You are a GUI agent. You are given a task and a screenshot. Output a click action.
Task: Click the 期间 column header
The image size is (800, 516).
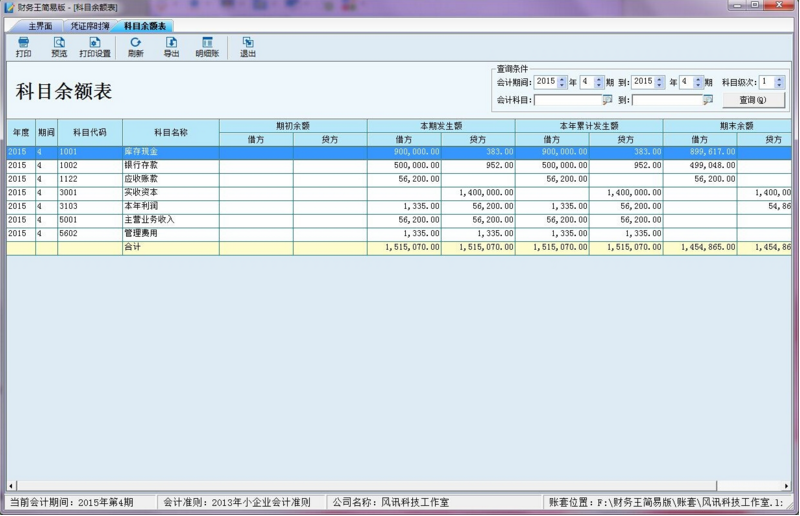[x=46, y=133]
